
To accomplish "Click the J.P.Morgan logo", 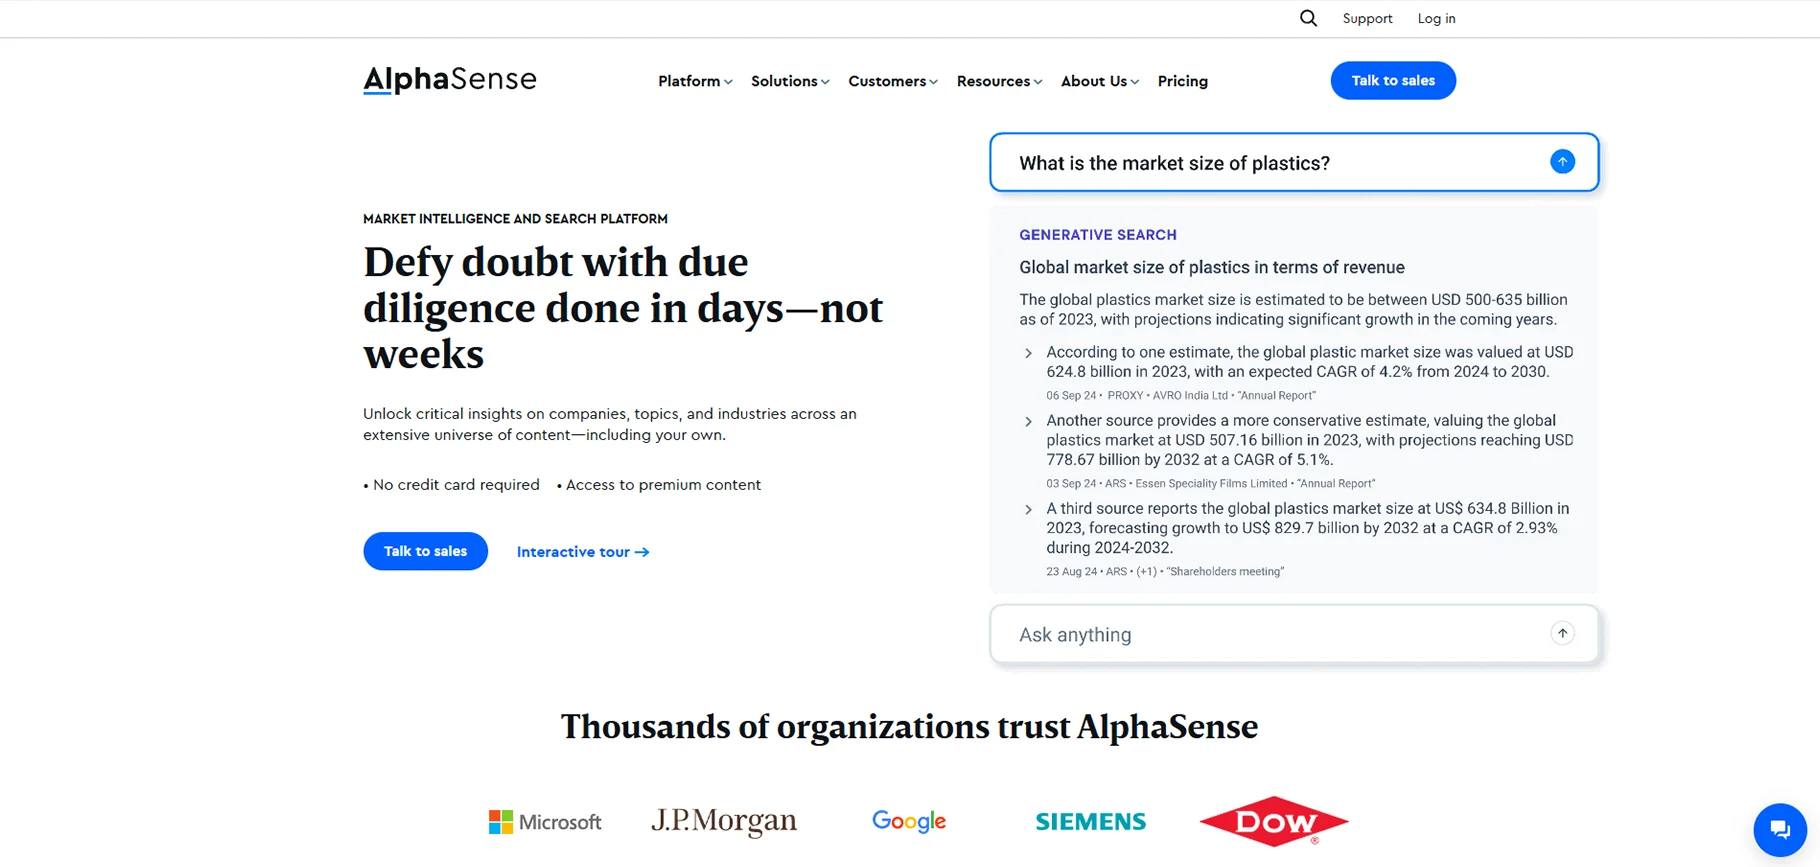I will 724,821.
